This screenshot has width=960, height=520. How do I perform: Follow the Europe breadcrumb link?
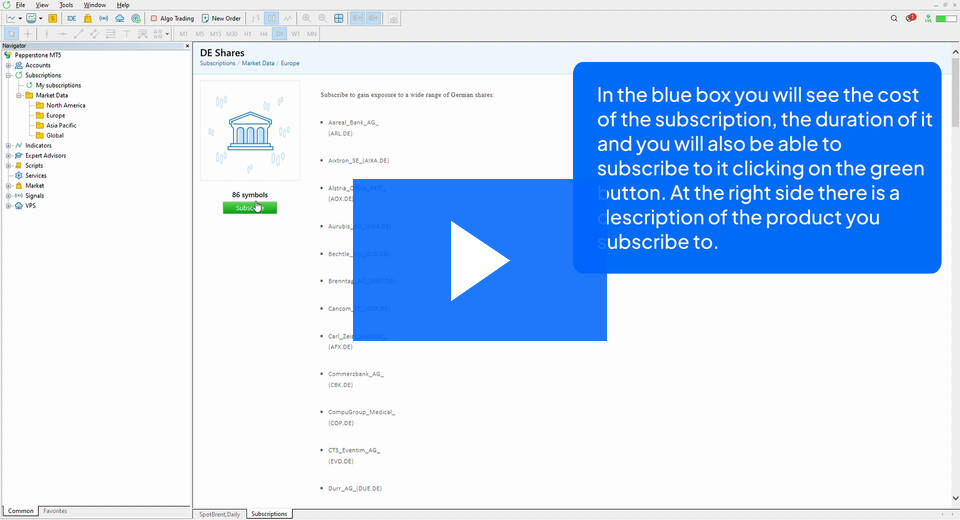290,63
